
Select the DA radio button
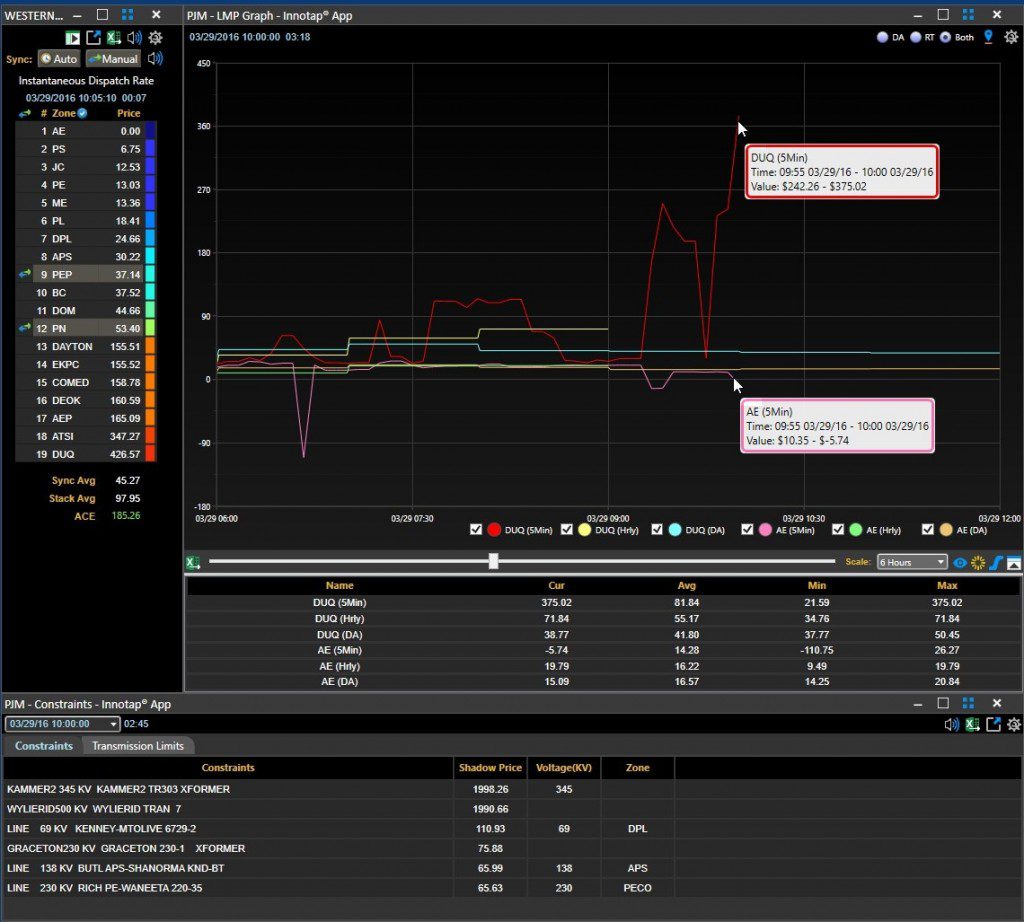coord(882,38)
